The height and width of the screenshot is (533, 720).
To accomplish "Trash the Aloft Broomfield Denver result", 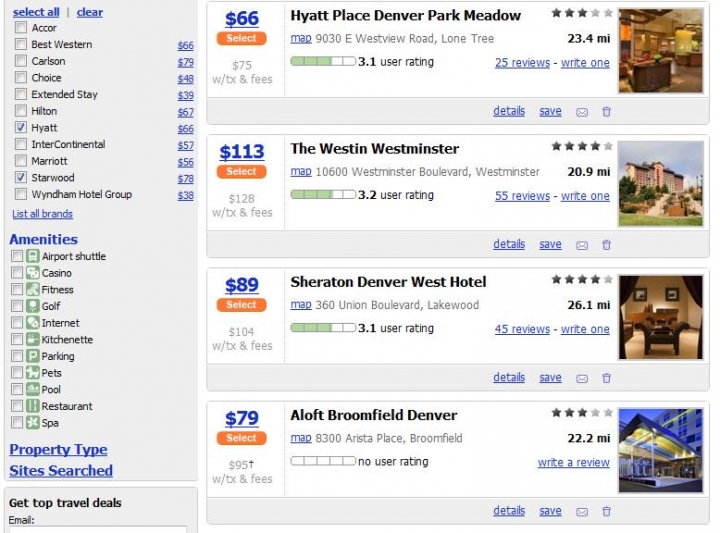I will pyautogui.click(x=607, y=511).
